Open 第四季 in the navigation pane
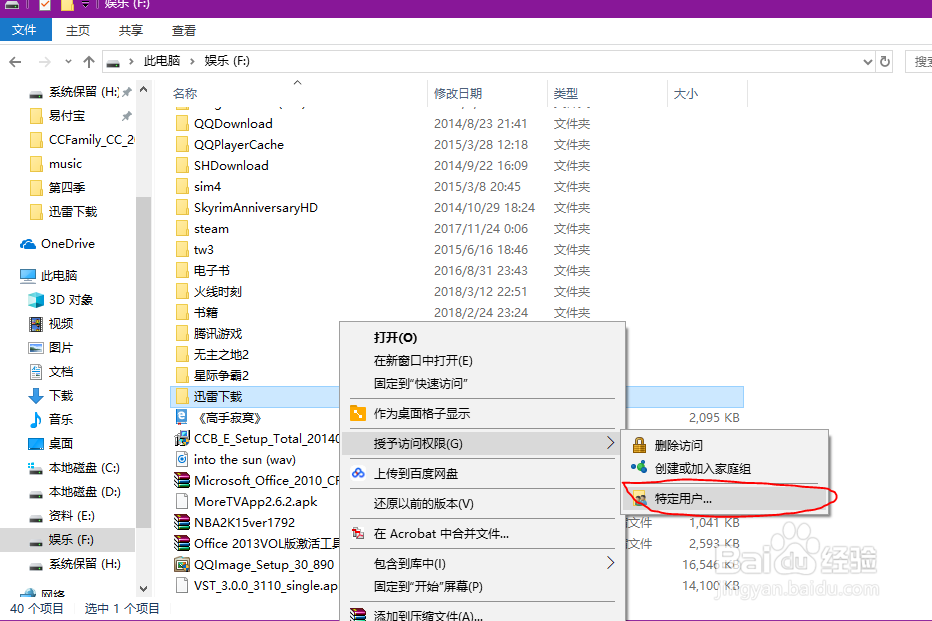The height and width of the screenshot is (621, 932). click(x=67, y=188)
